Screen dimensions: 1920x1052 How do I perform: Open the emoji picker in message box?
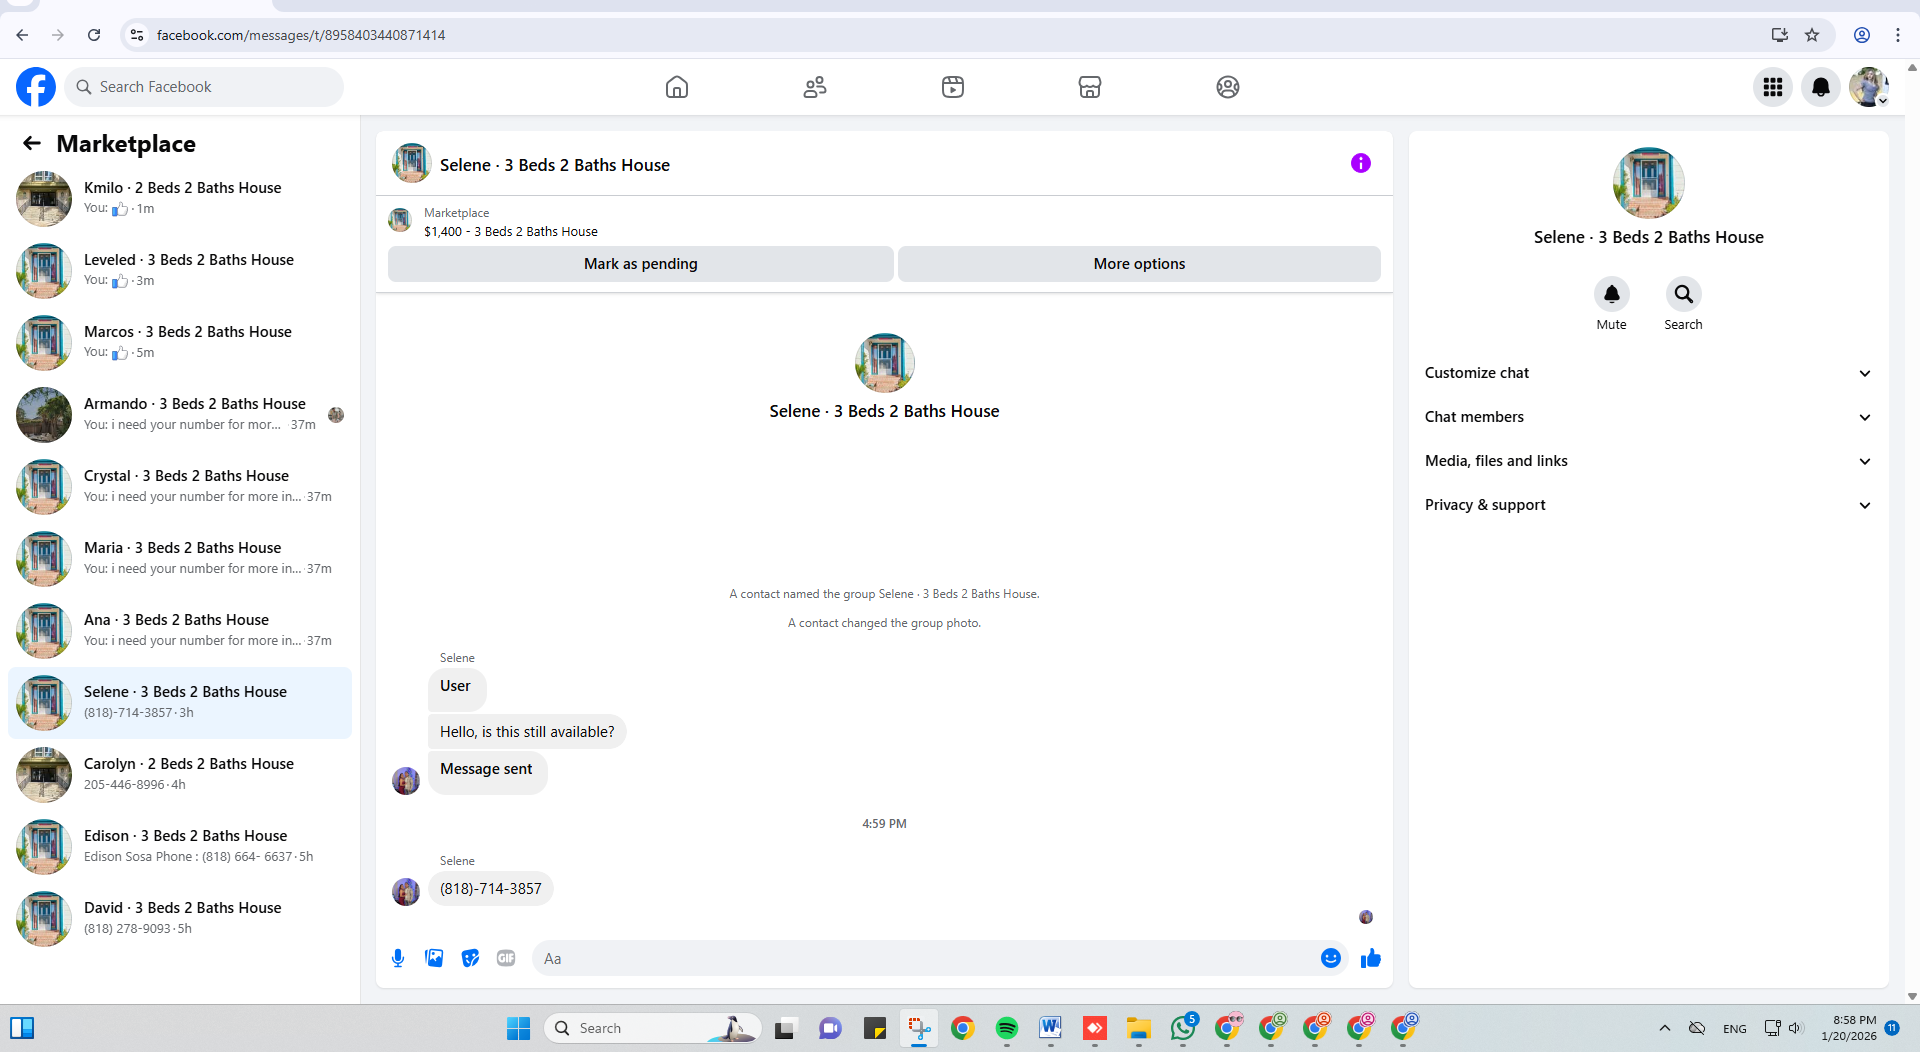[x=1331, y=958]
